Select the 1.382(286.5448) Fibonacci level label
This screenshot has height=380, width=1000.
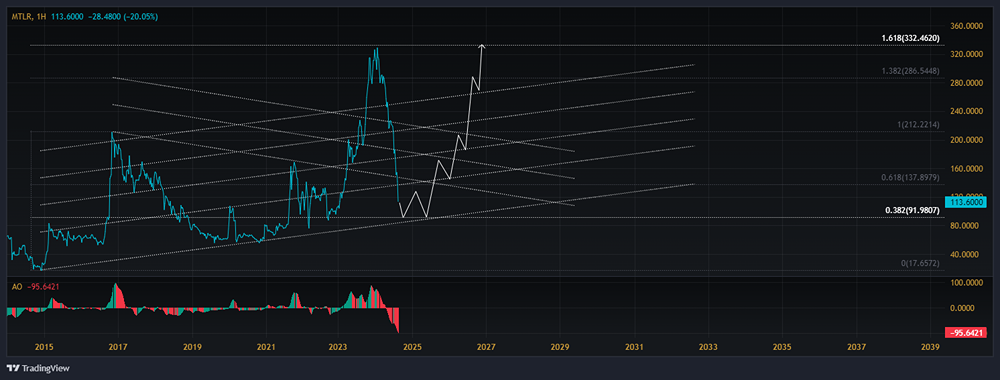click(911, 71)
